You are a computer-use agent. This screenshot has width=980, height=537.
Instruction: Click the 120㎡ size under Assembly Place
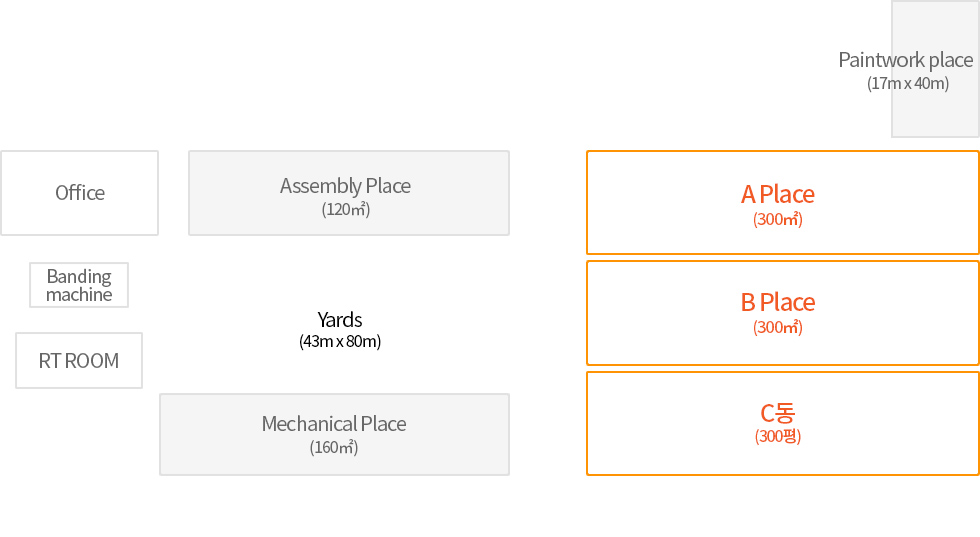346,209
